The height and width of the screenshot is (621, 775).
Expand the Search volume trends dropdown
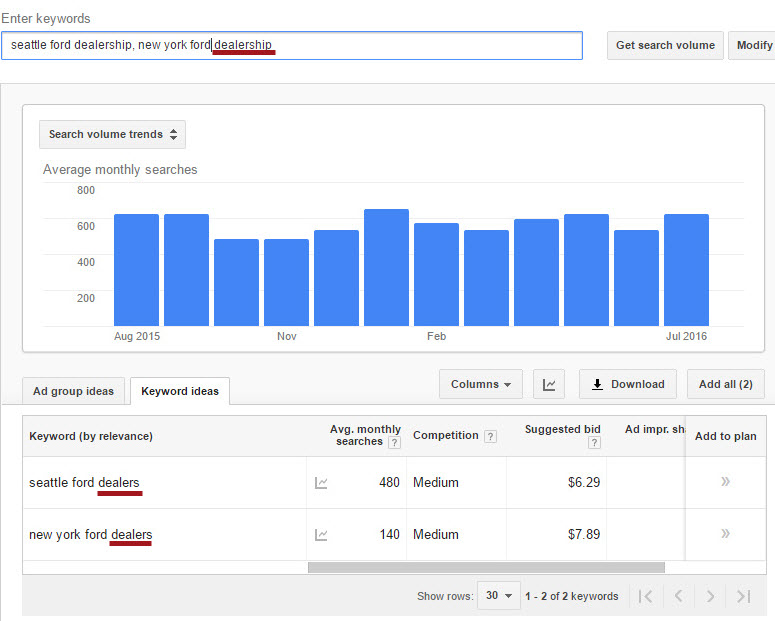pos(112,135)
